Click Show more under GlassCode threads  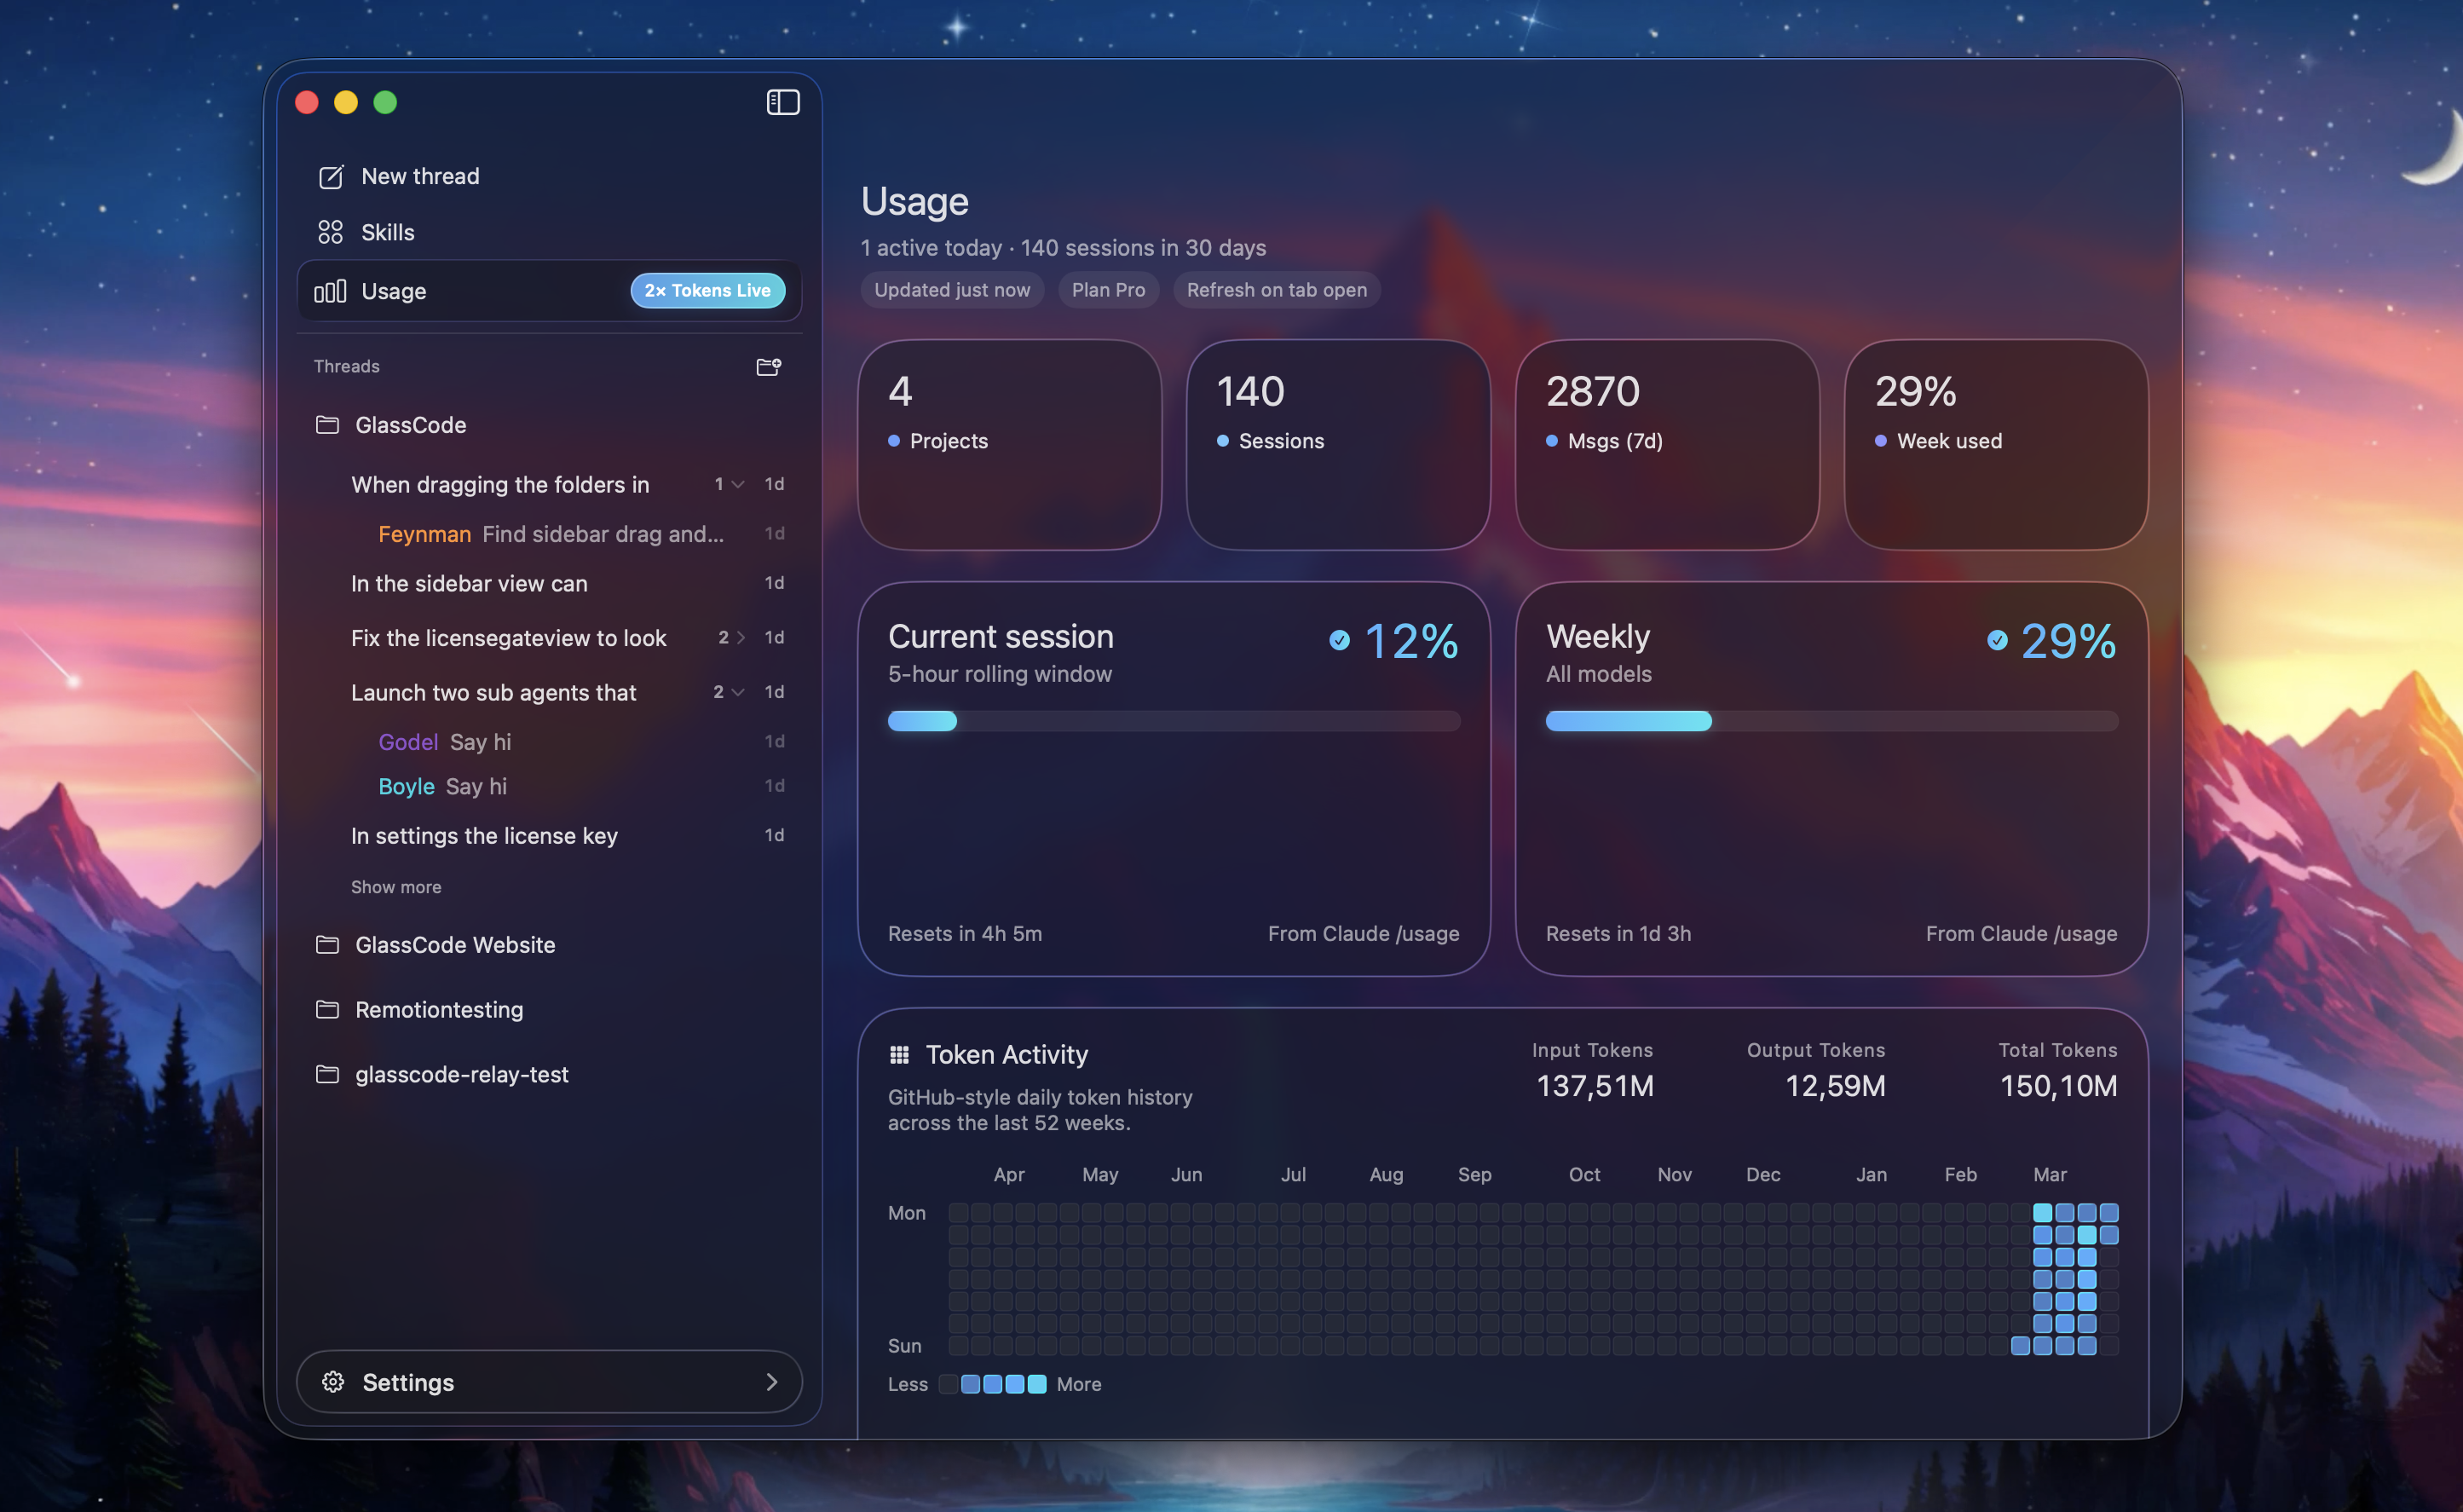(396, 886)
